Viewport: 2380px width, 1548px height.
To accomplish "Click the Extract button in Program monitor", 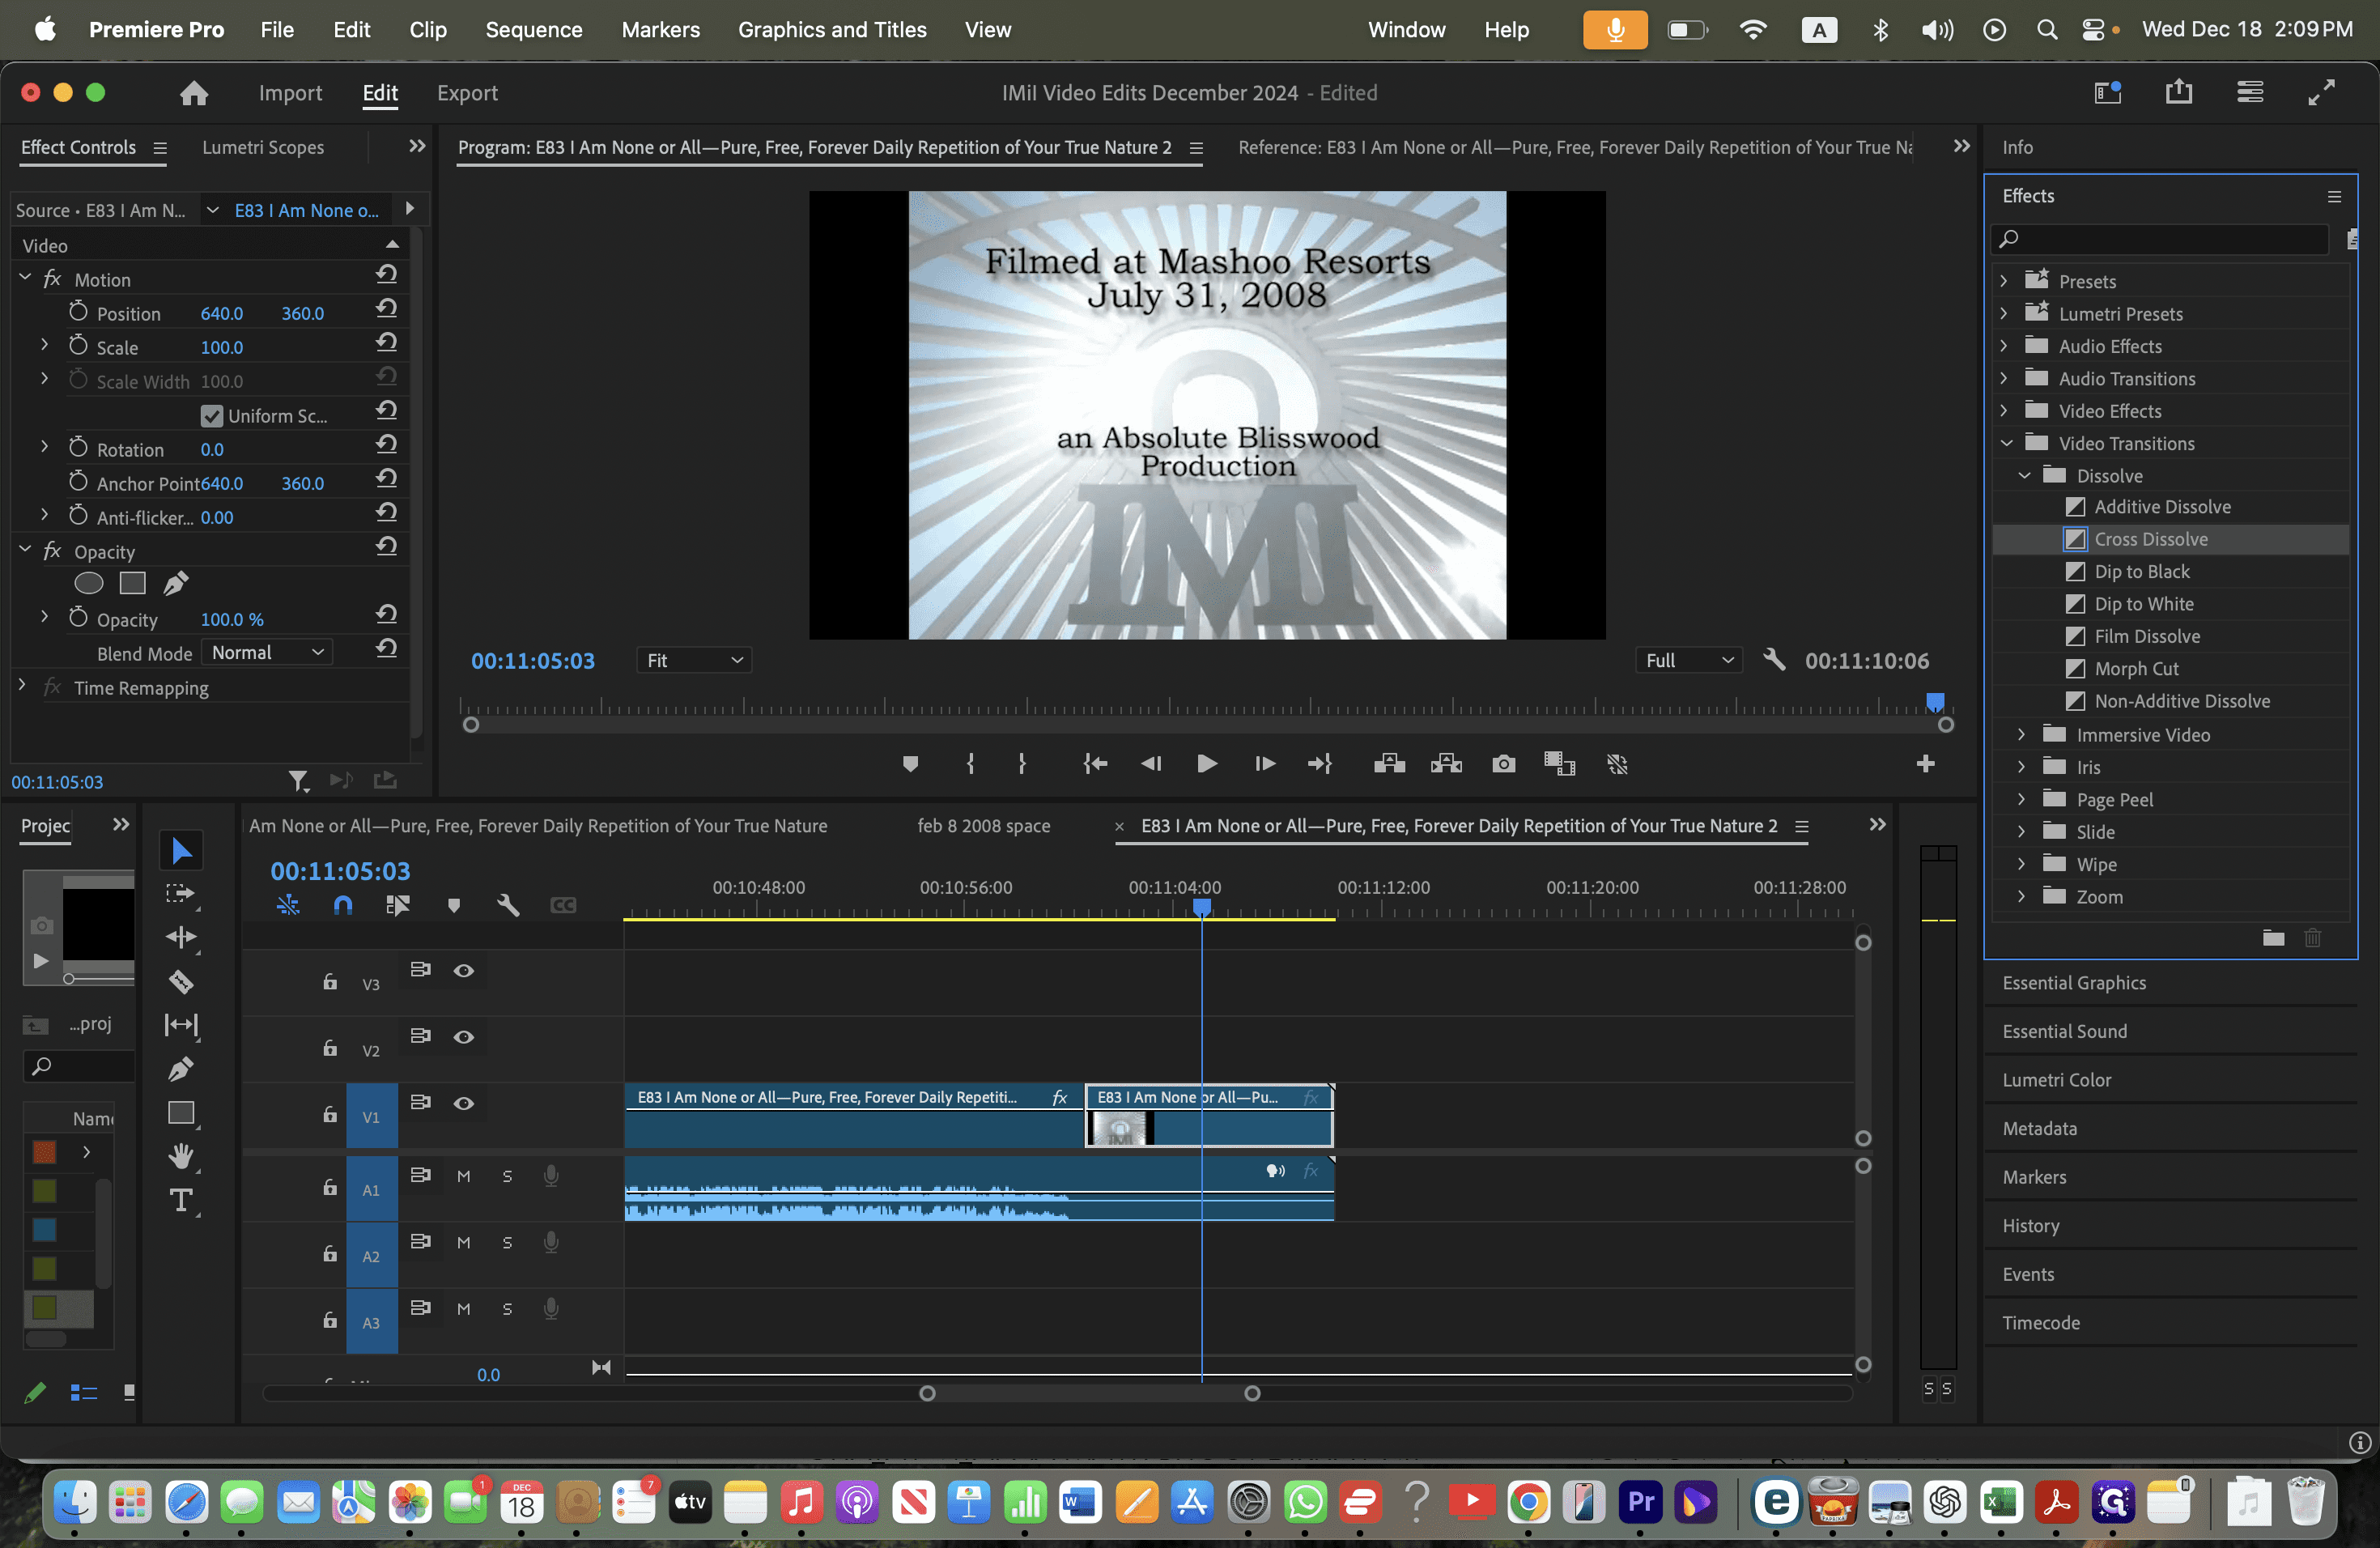I will pos(1446,765).
